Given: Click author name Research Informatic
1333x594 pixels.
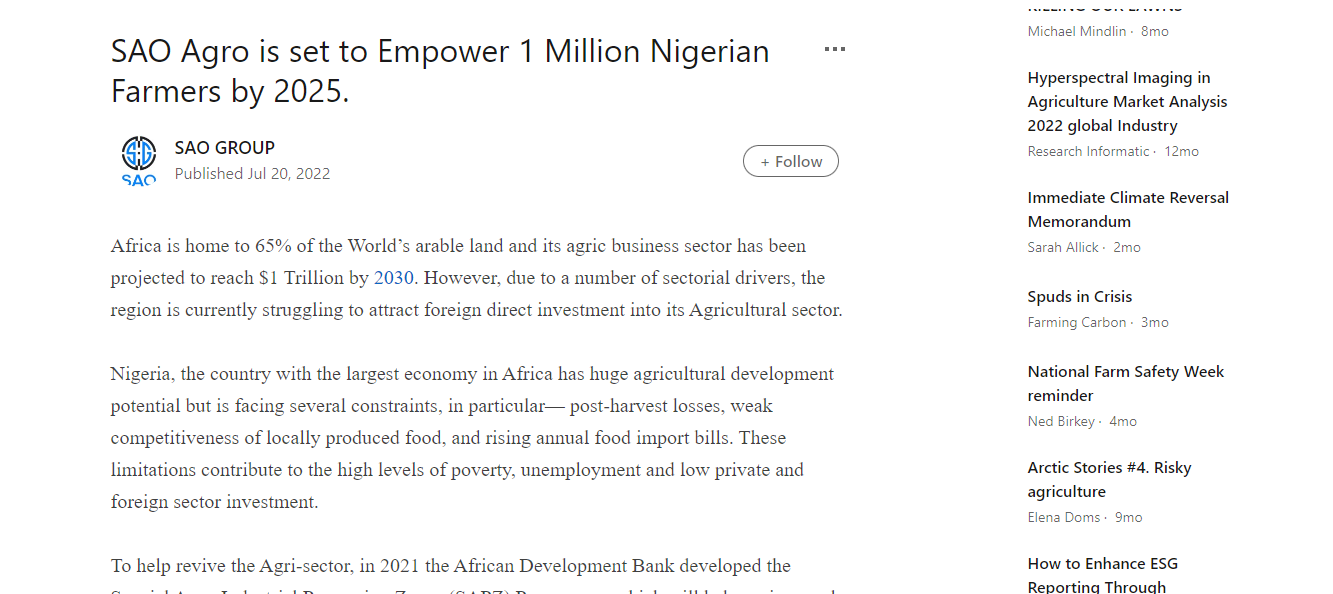Looking at the screenshot, I should click(1089, 152).
